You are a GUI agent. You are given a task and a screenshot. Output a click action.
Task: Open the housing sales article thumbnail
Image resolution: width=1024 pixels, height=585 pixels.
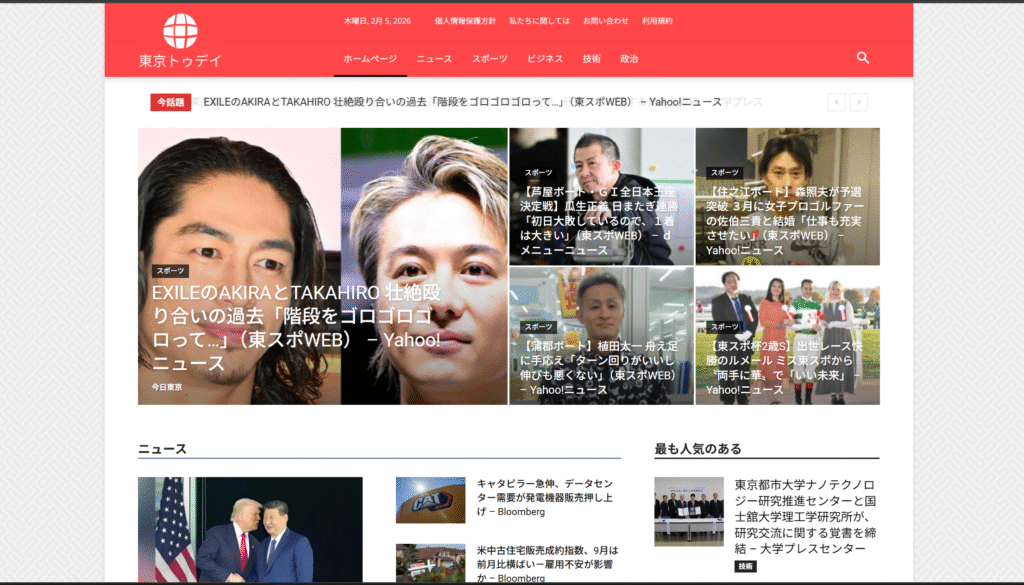click(430, 563)
